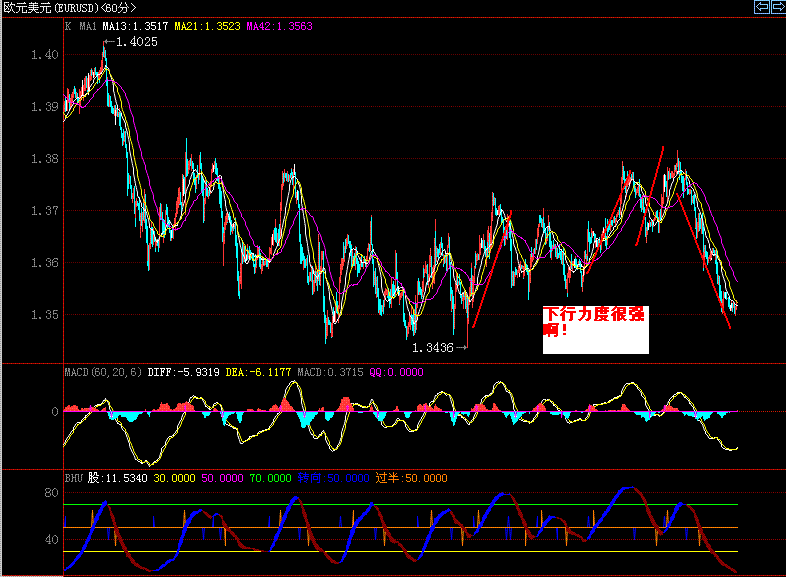Click the MA1 label in main chart

point(88,26)
